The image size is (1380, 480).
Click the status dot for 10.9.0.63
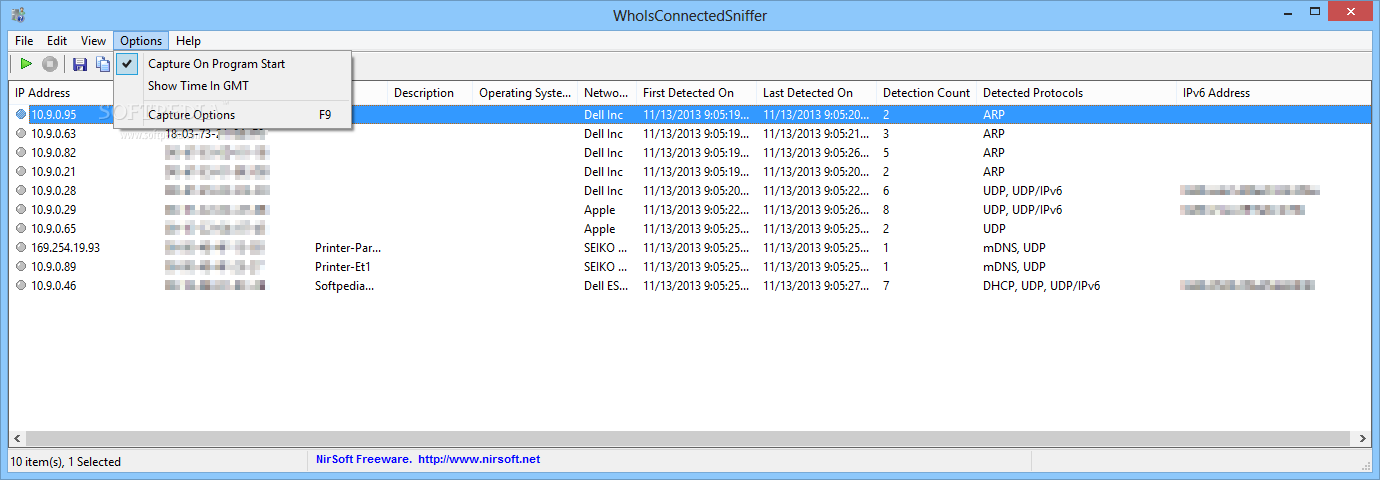[21, 134]
